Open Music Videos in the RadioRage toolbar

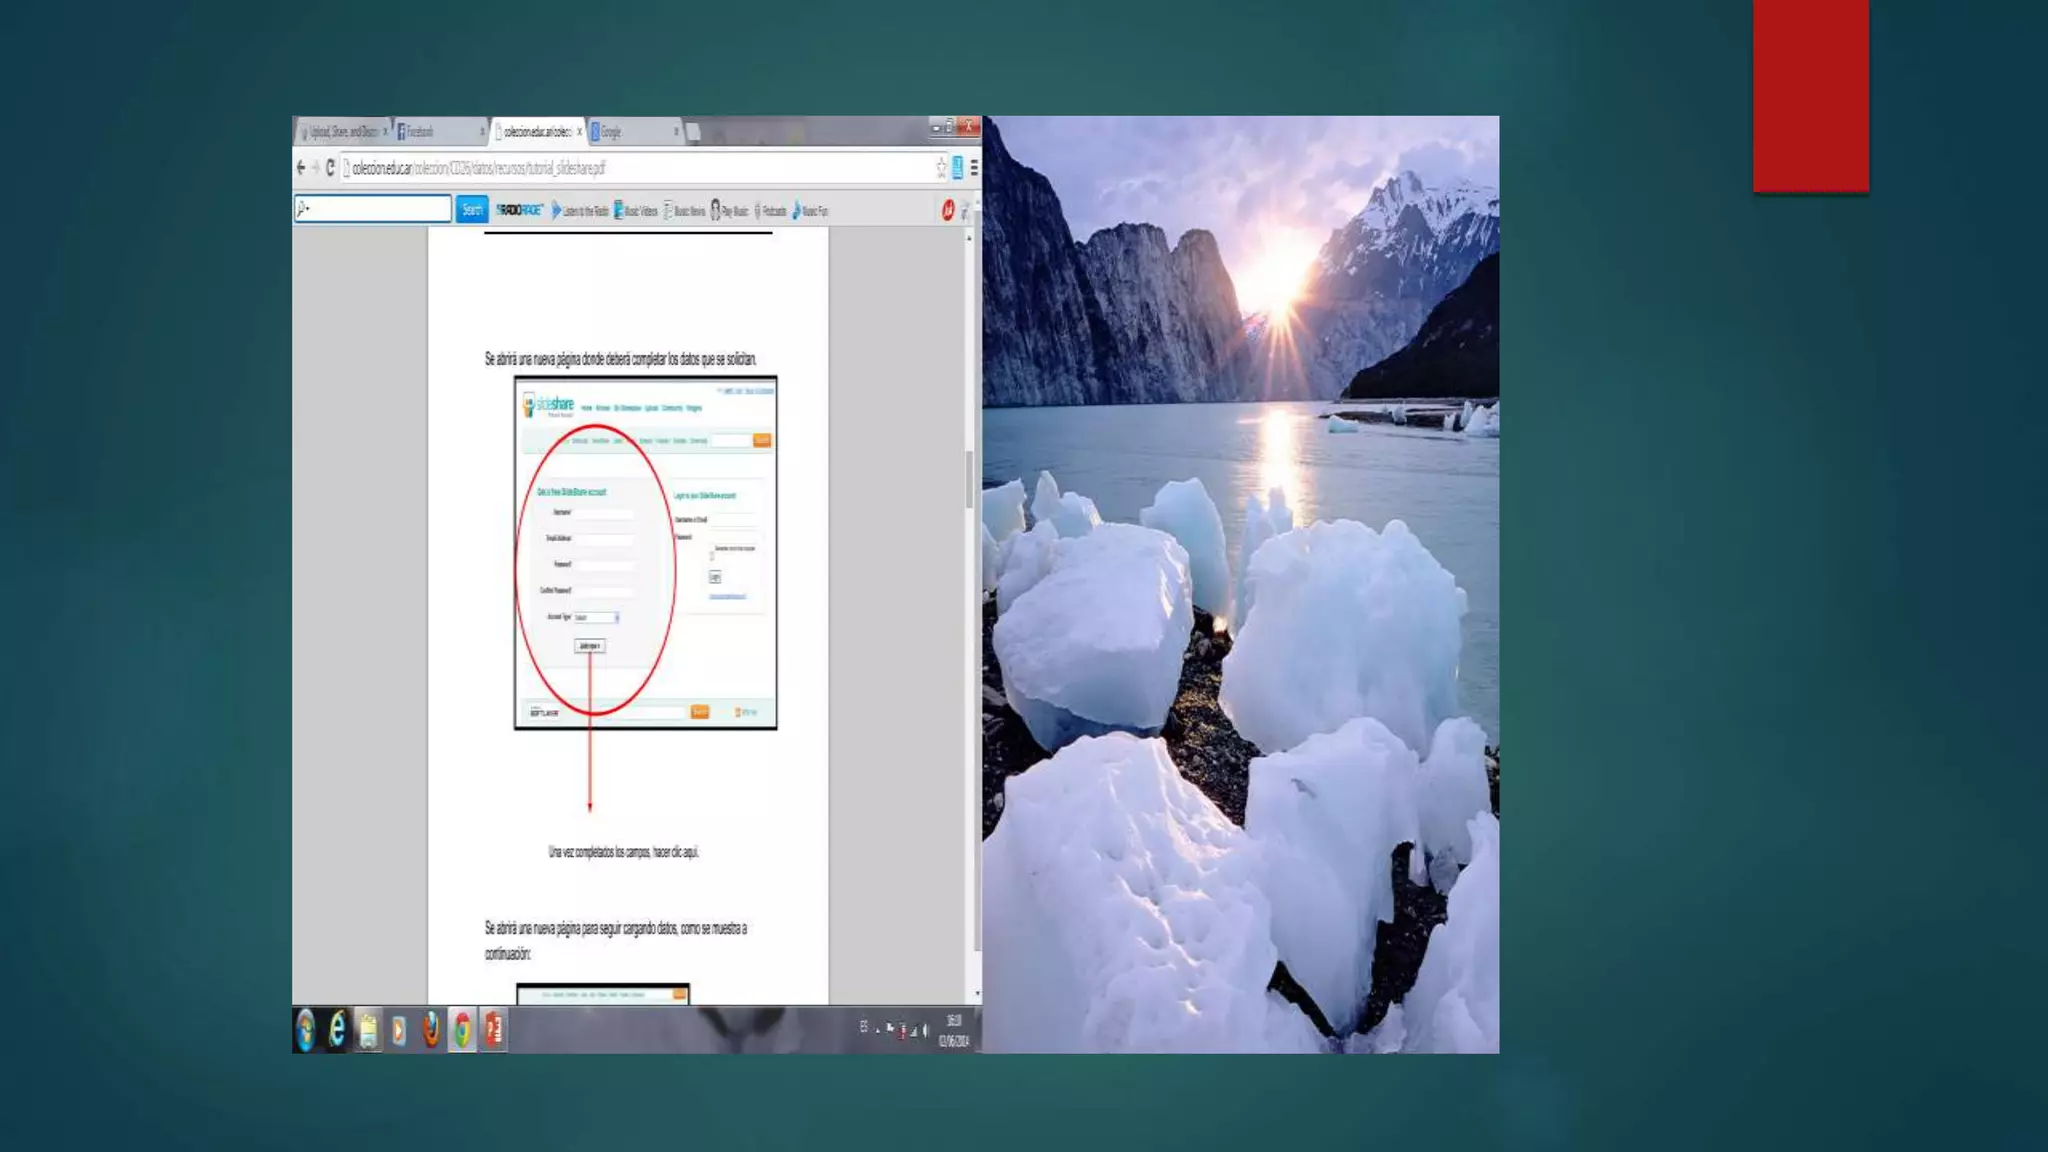click(x=636, y=211)
